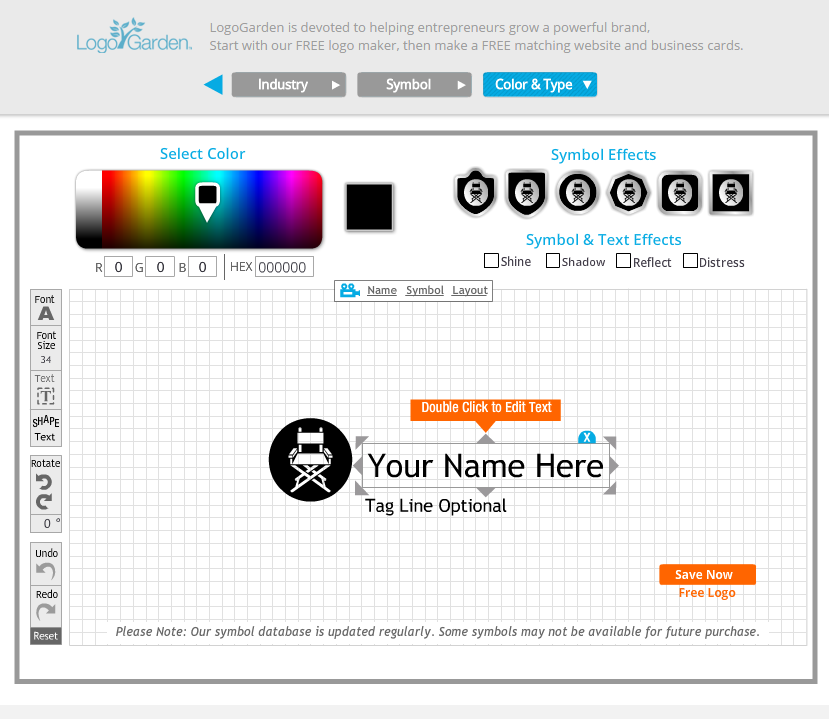
Task: Open the Font tool
Action: coord(46,307)
